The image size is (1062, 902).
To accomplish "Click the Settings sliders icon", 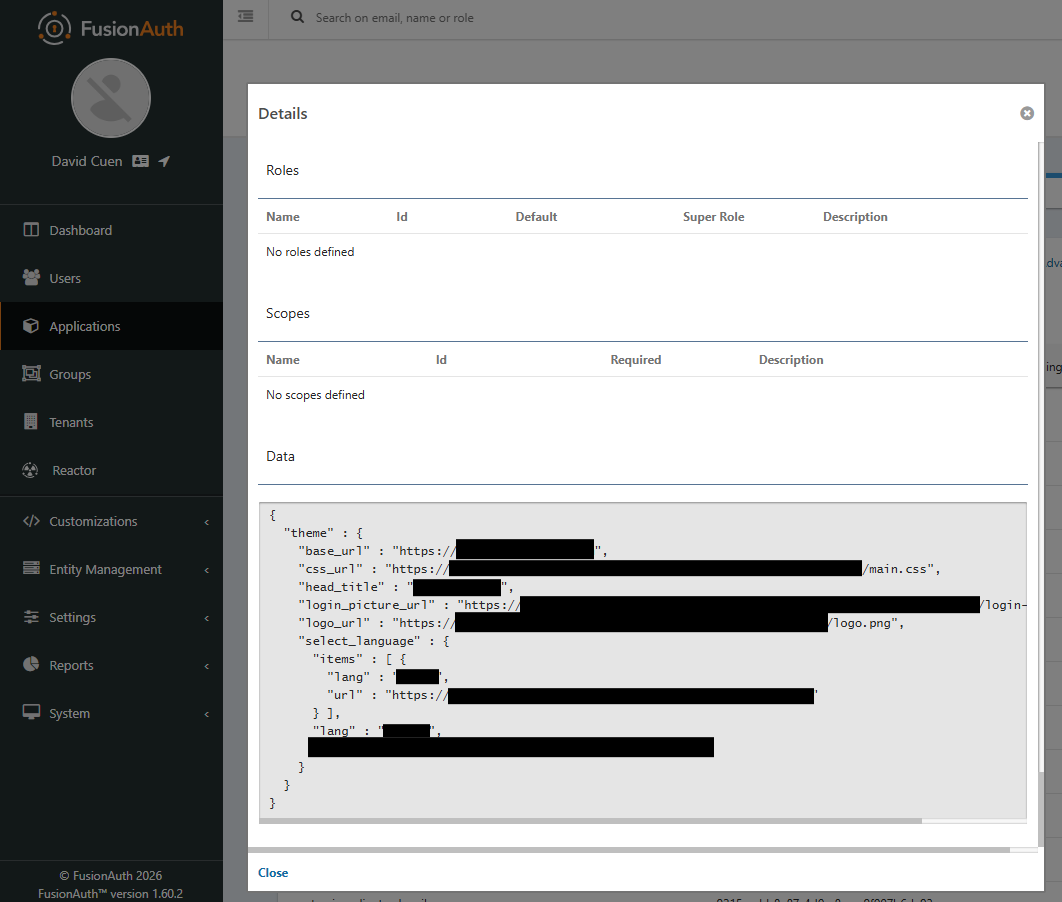I will click(x=31, y=617).
